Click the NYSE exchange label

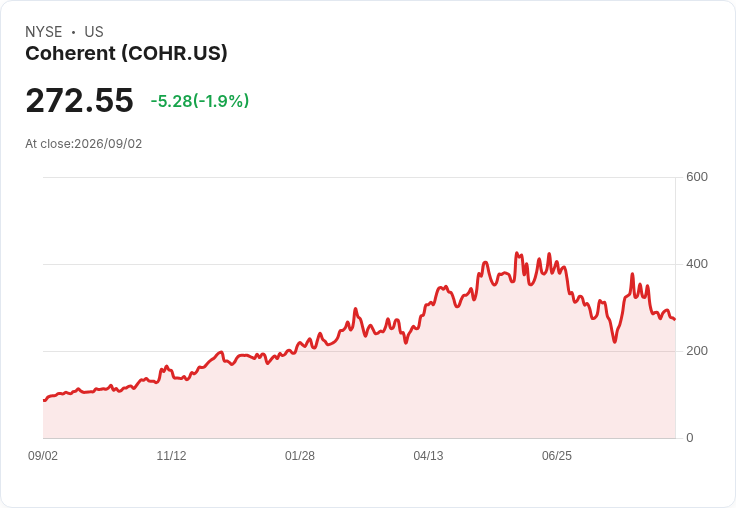(x=44, y=32)
